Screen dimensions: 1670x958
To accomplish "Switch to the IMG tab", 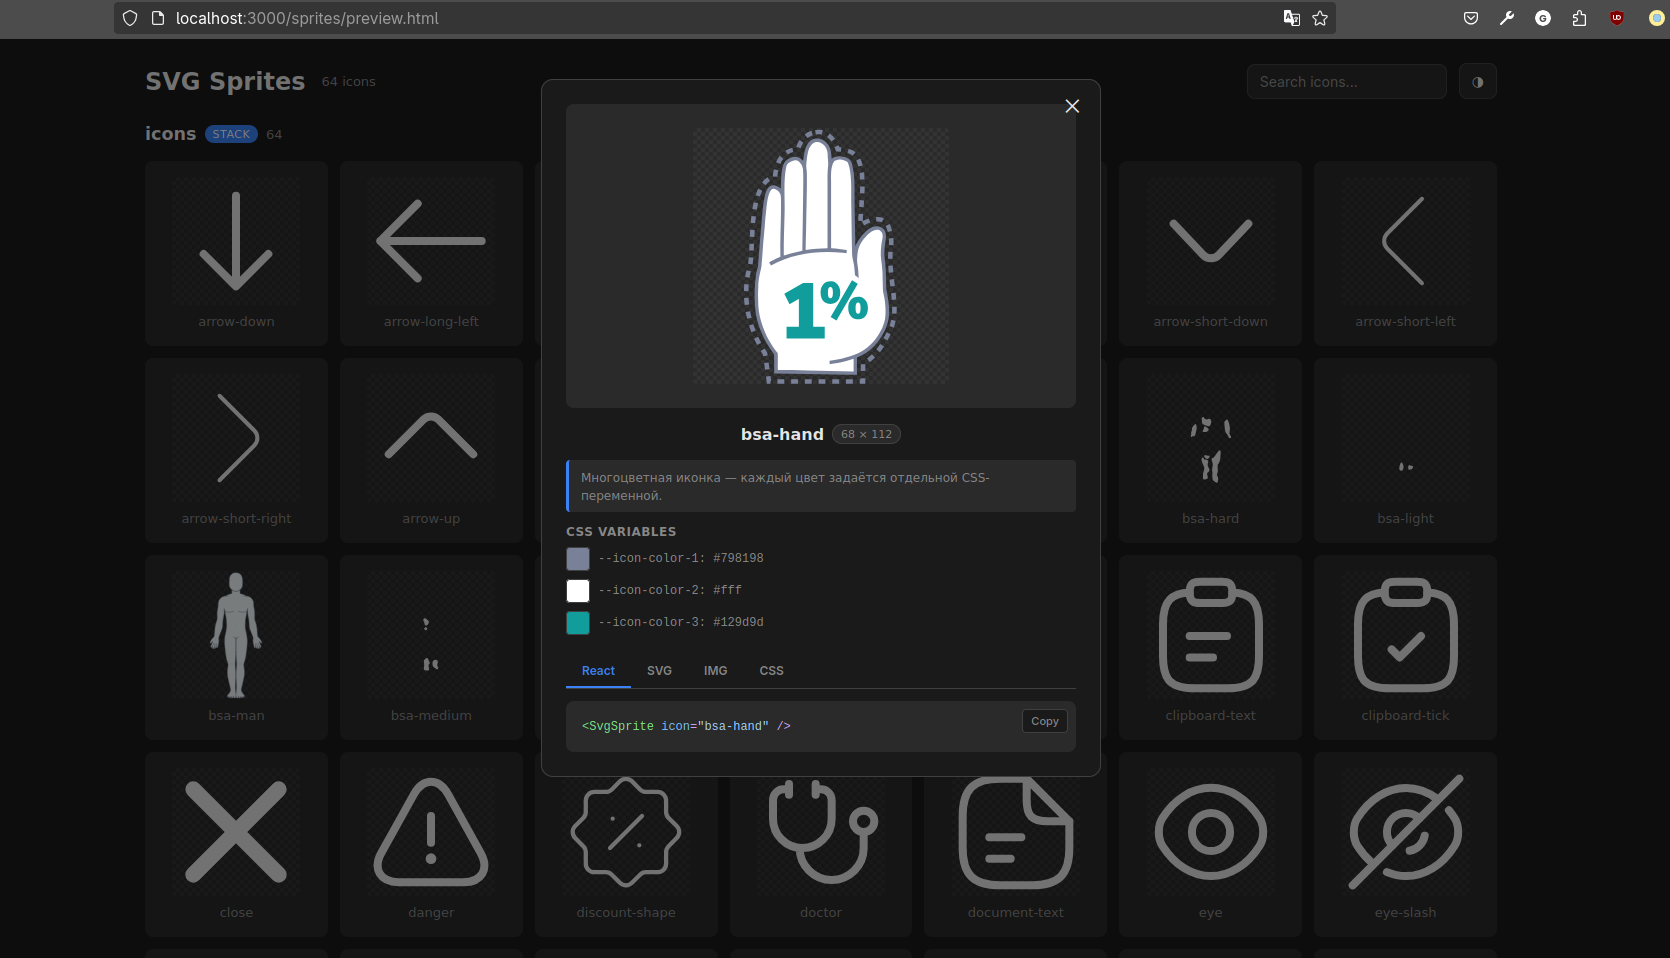I will (x=715, y=671).
